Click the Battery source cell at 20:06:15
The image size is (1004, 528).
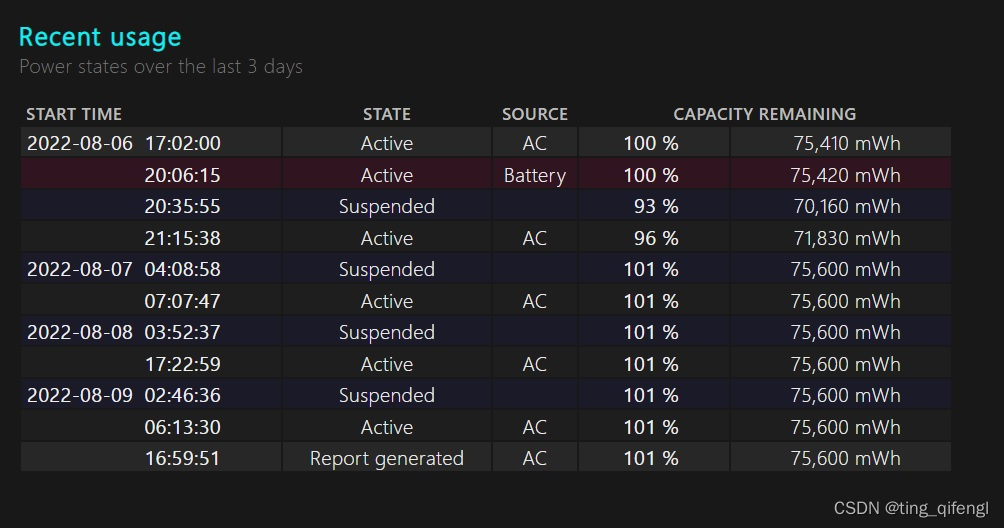[x=534, y=175]
